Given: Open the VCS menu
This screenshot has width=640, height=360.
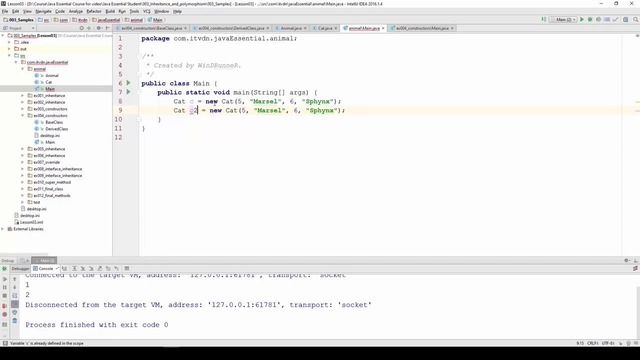Looking at the screenshot, I should pyautogui.click(x=147, y=11).
